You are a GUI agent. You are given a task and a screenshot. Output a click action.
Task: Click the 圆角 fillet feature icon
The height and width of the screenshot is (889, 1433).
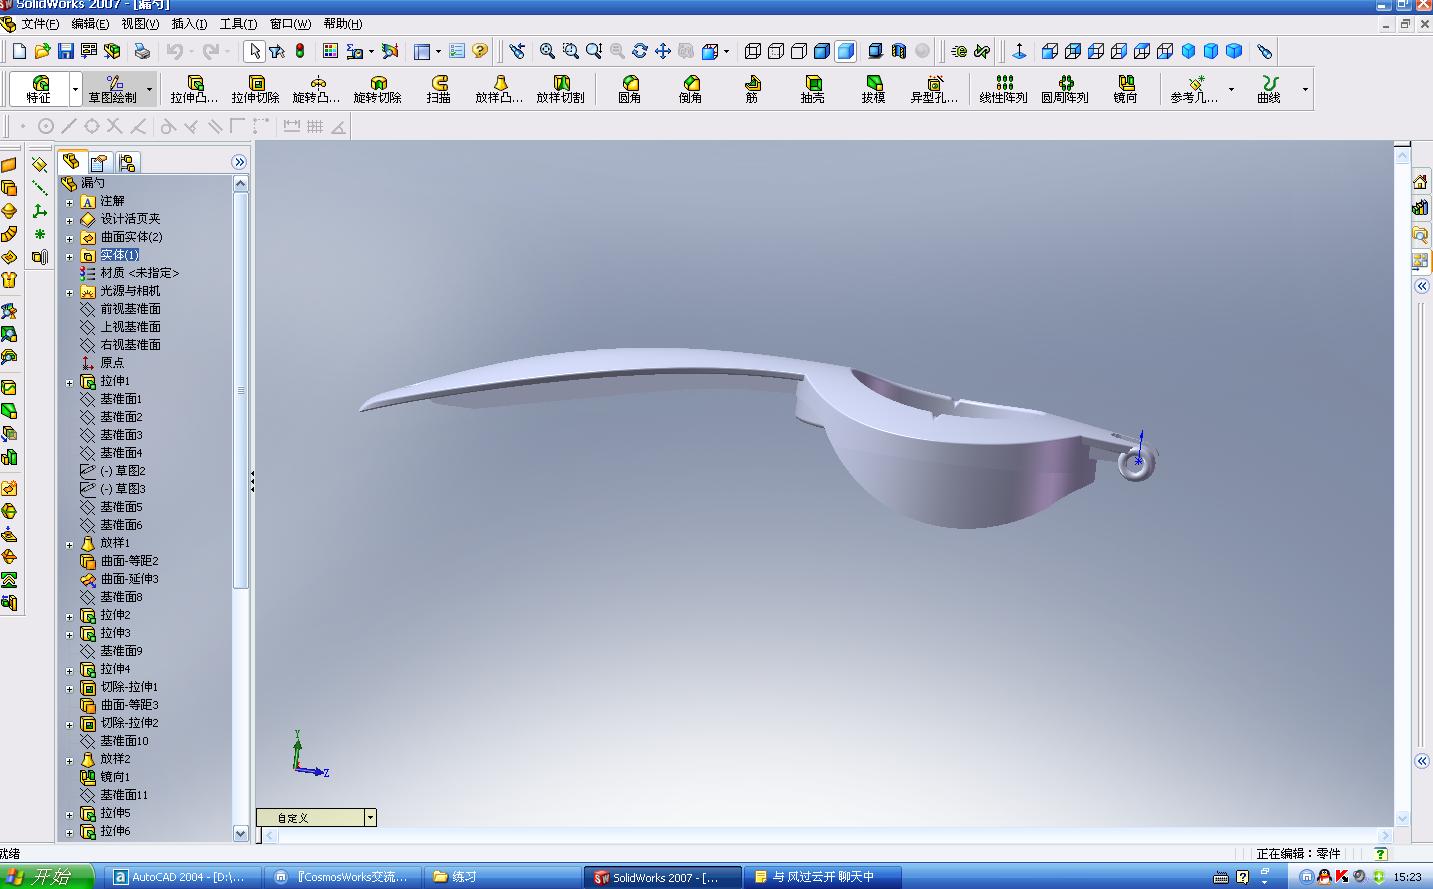(629, 89)
